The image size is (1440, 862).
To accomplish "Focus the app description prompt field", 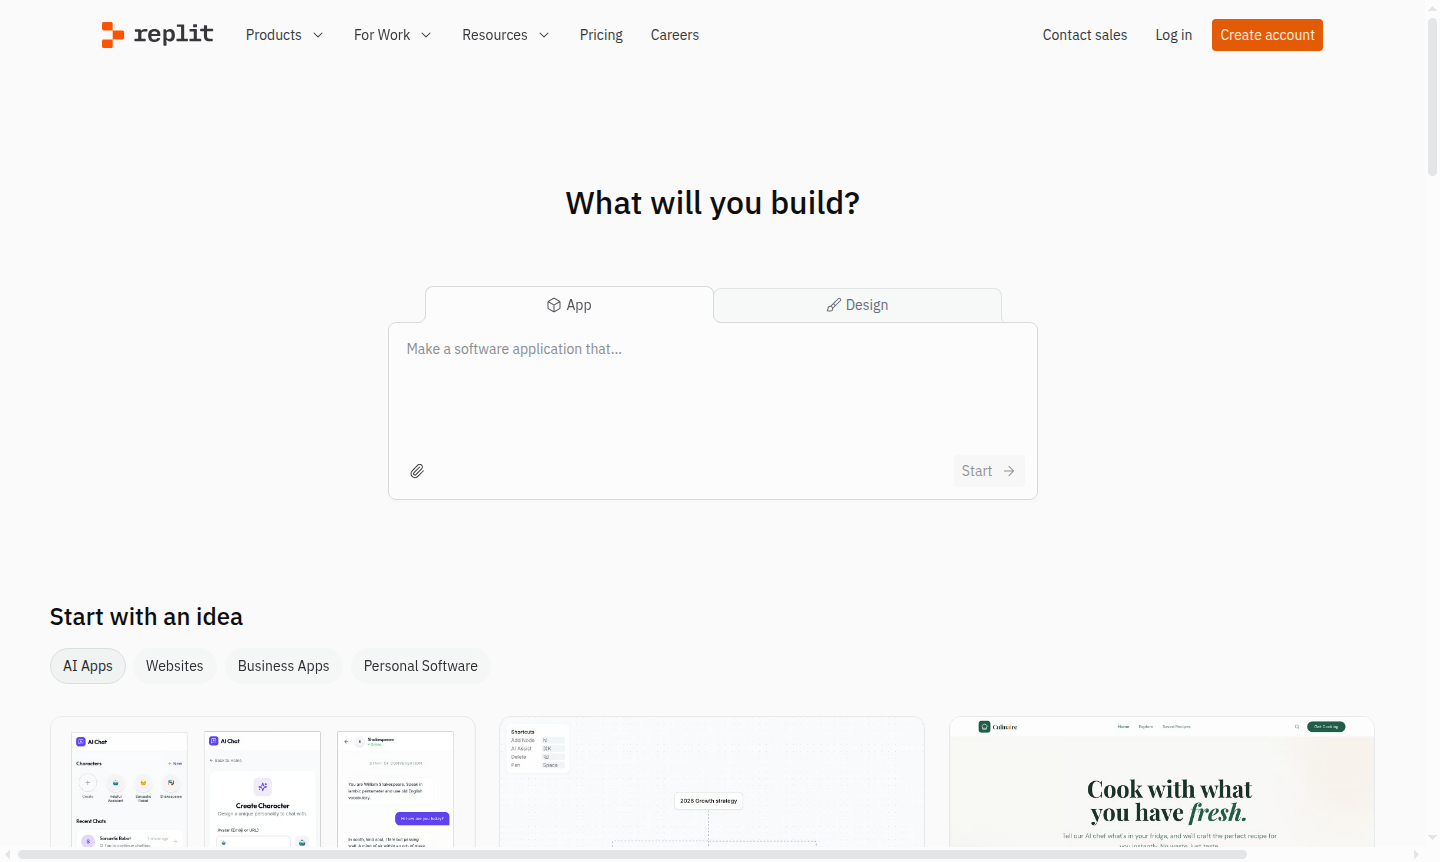I will tap(712, 390).
